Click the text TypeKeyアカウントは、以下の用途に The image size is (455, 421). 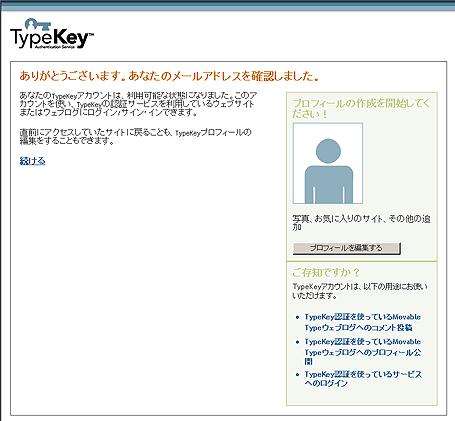click(x=360, y=291)
